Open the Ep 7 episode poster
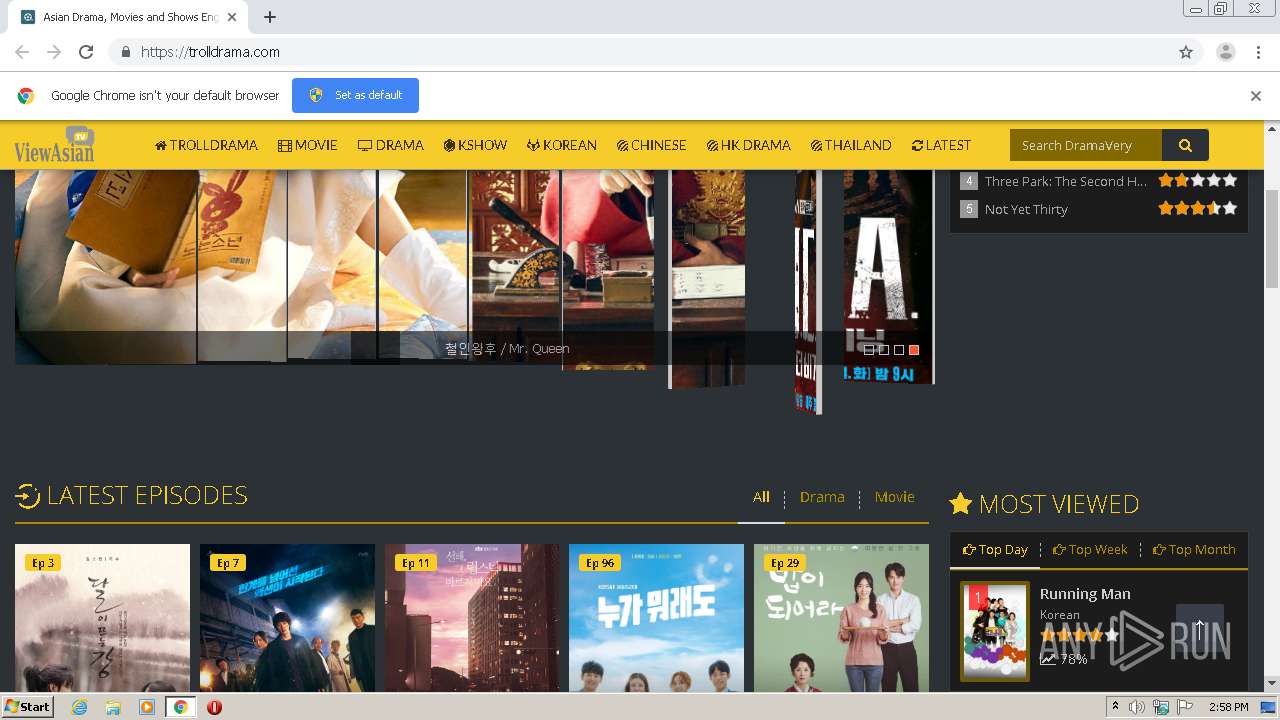The height and width of the screenshot is (720, 1280). (287, 618)
